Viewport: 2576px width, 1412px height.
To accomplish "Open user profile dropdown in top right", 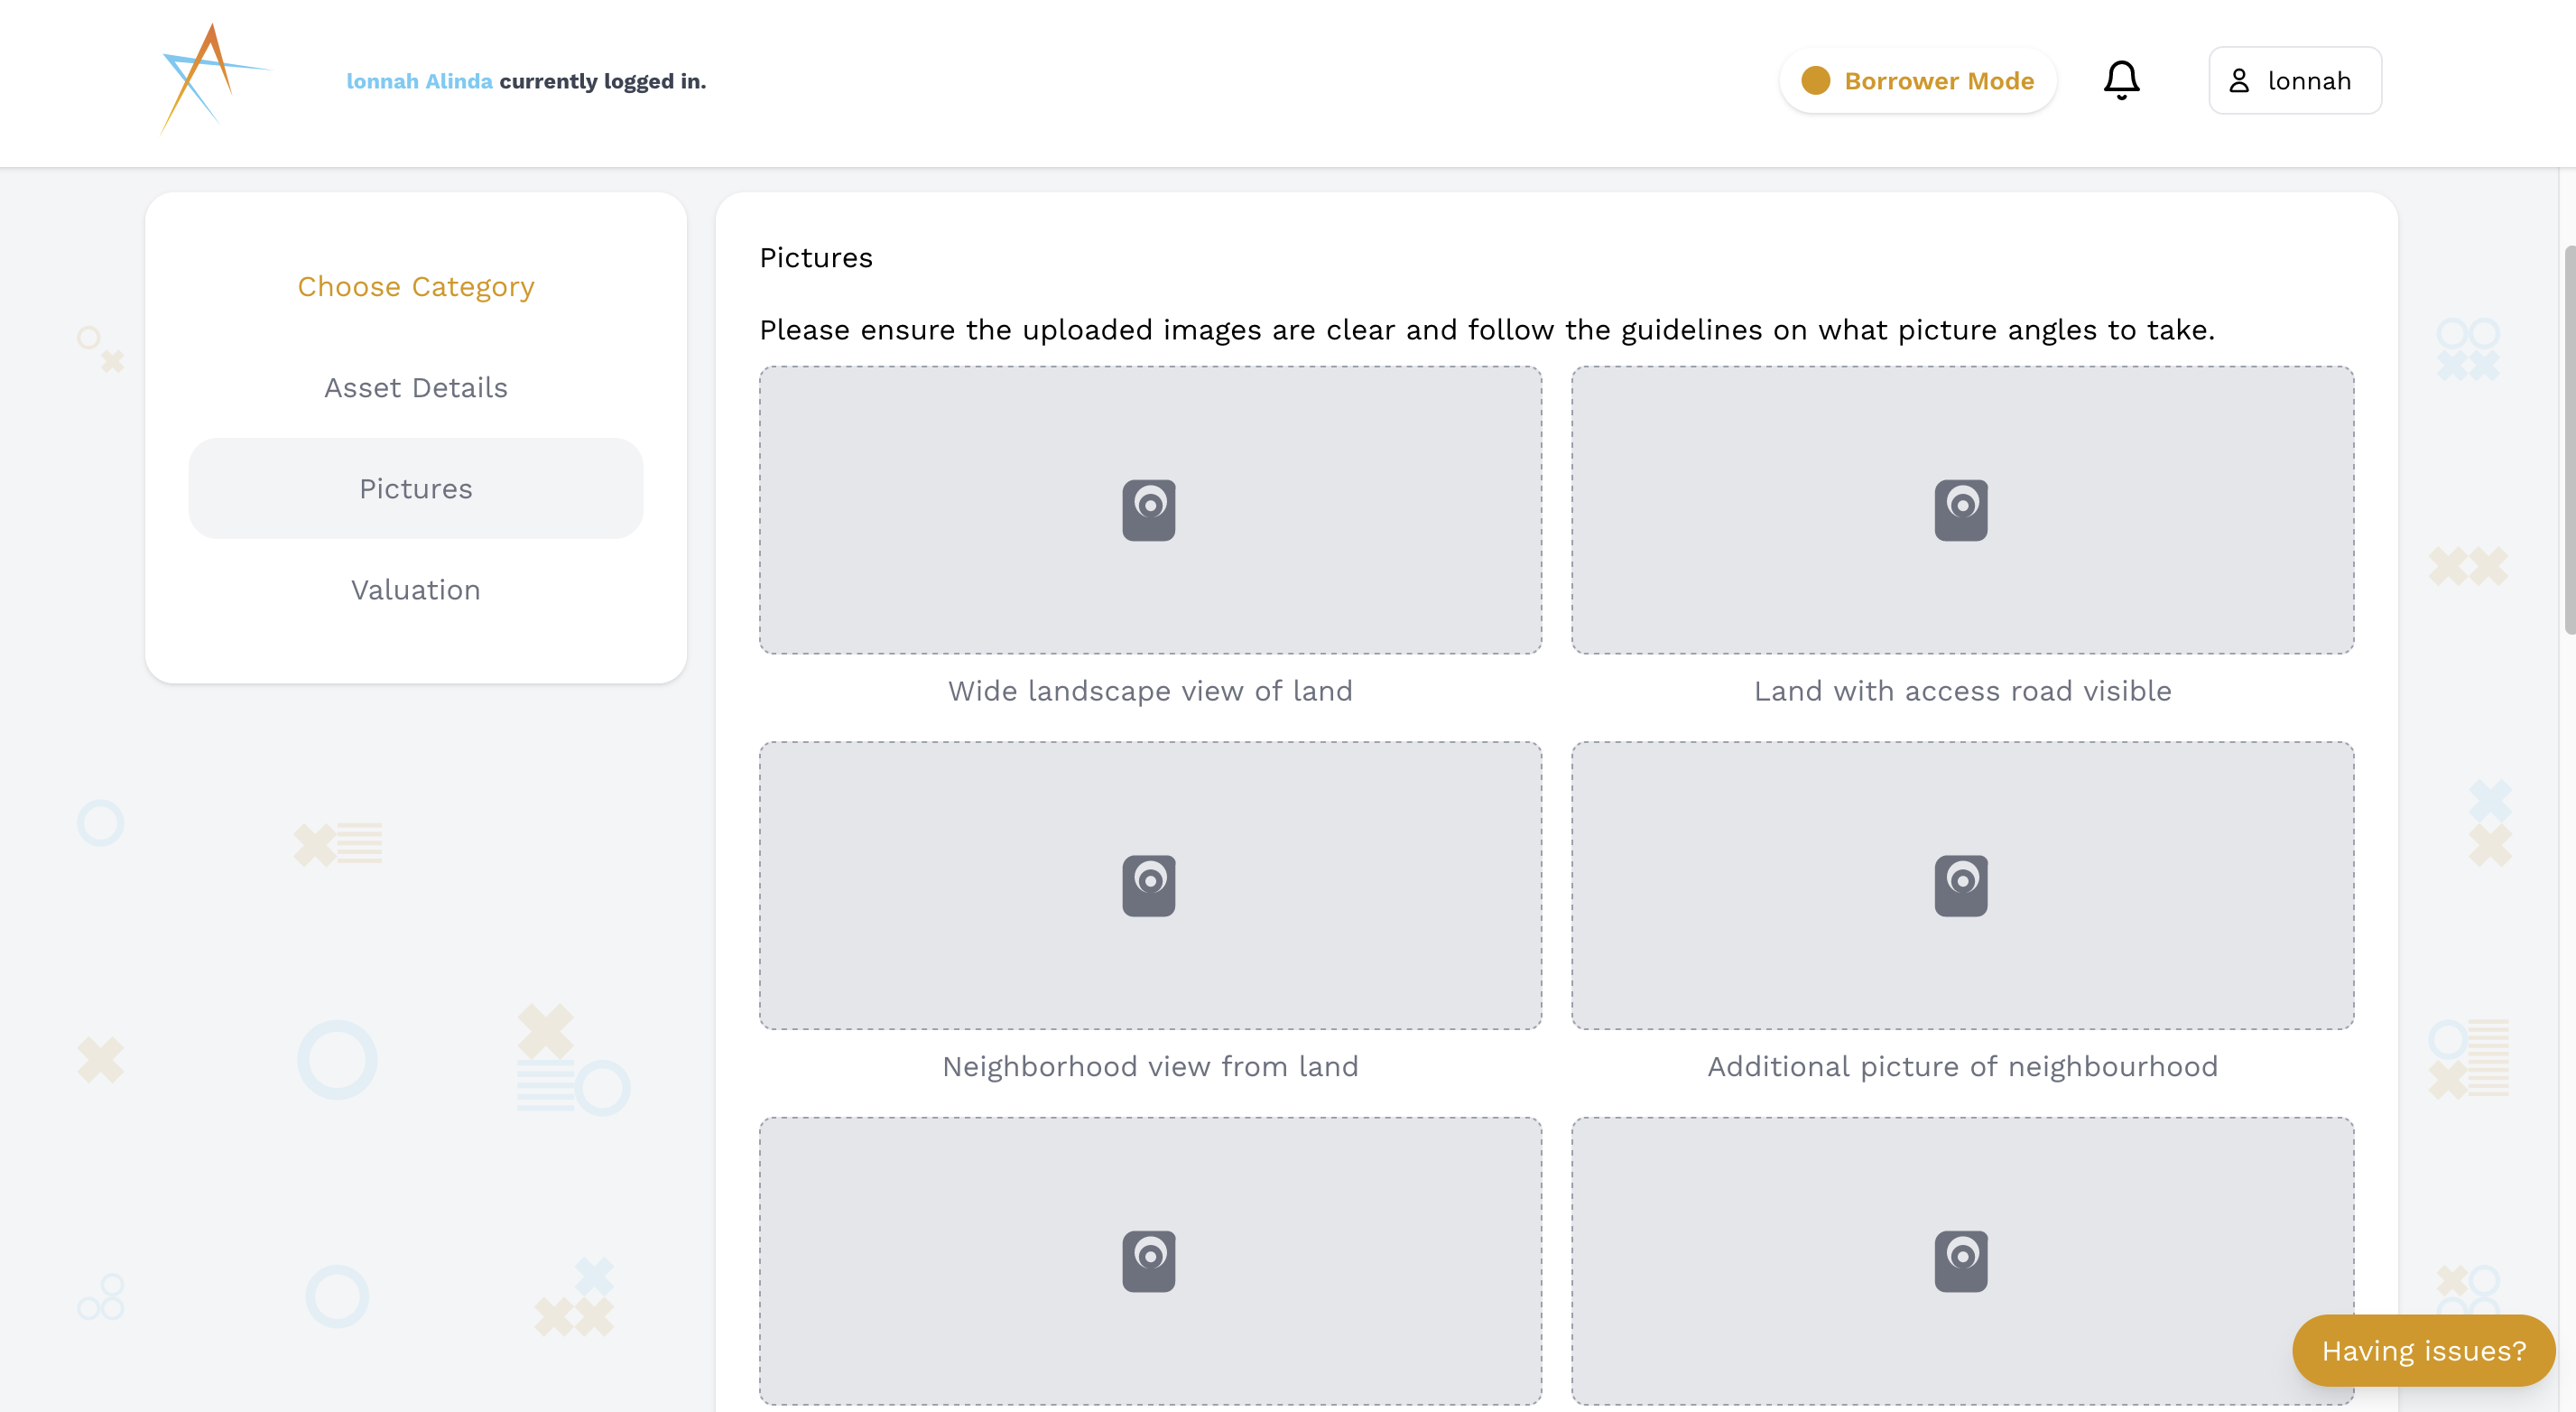I will (2294, 80).
